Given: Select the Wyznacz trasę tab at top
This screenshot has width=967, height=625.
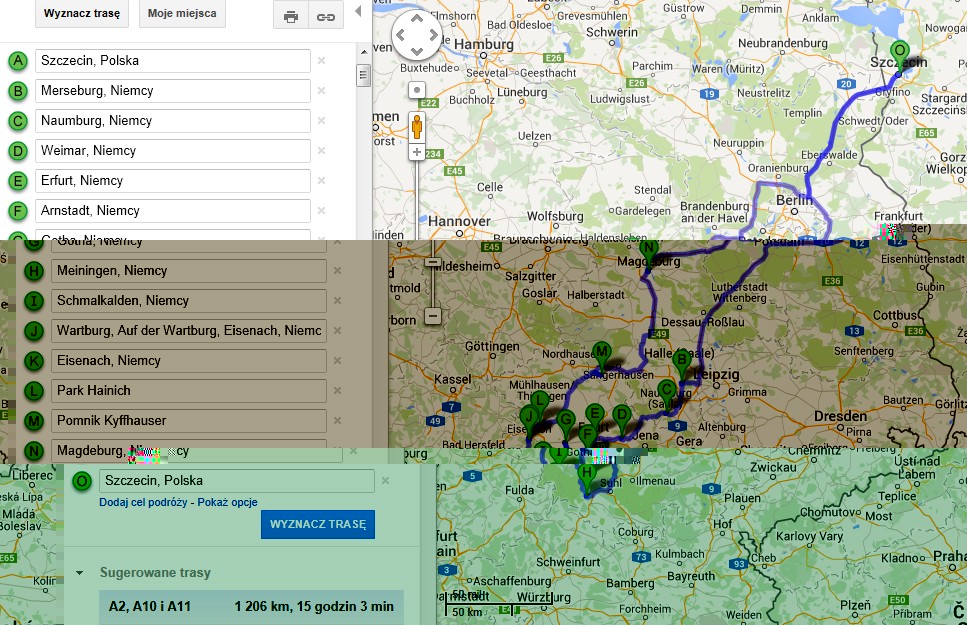Looking at the screenshot, I should [82, 14].
